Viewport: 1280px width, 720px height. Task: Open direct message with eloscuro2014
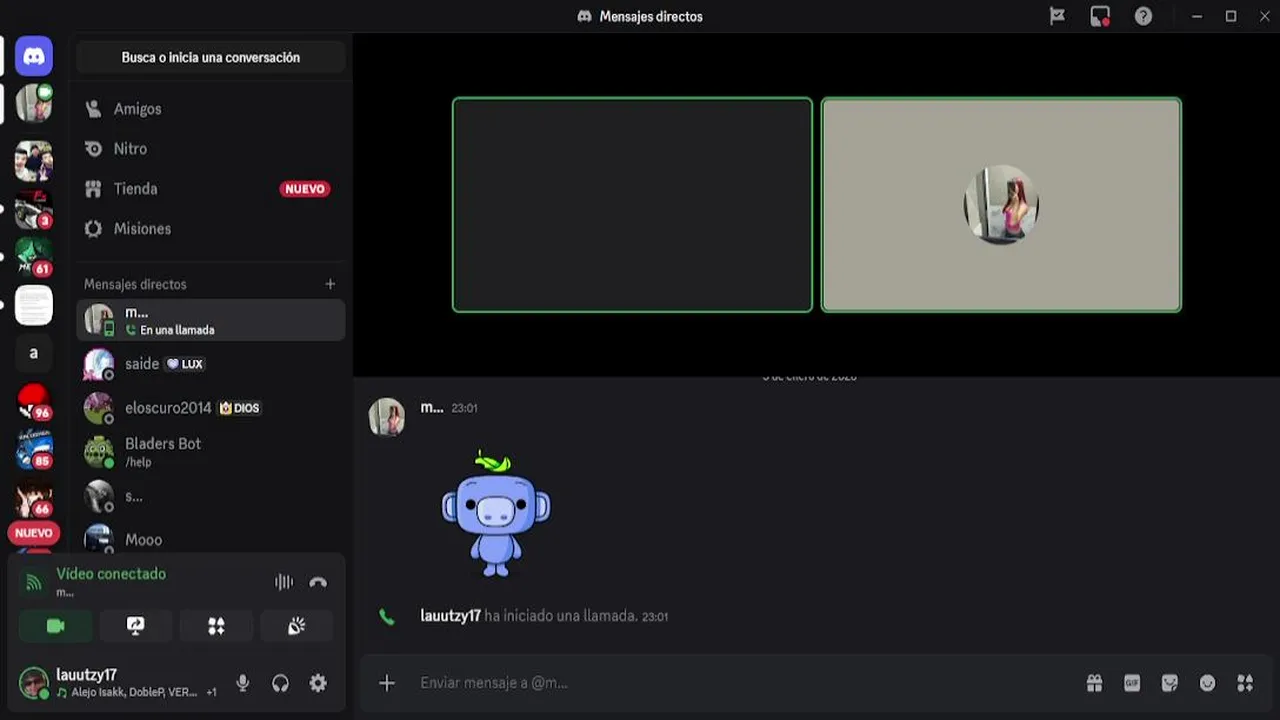(211, 408)
